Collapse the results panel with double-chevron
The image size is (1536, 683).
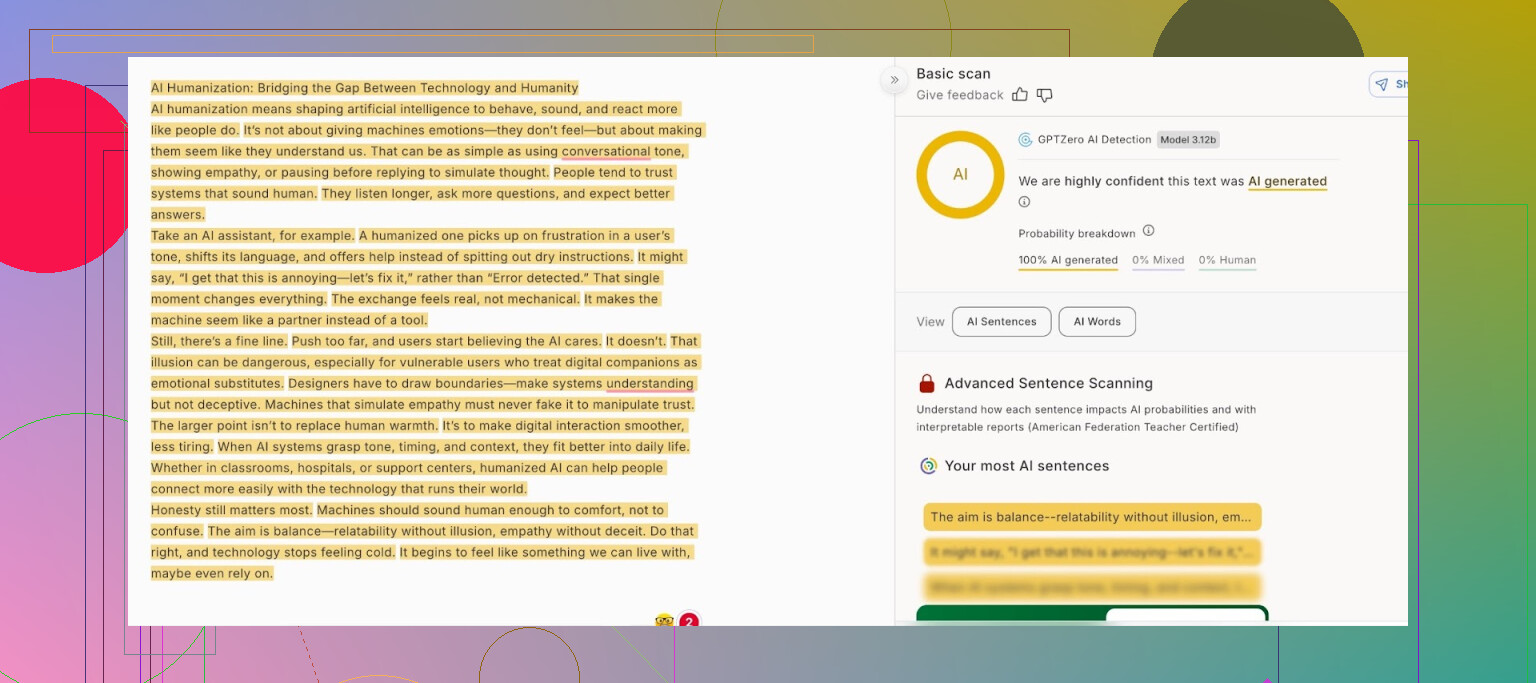tap(894, 80)
